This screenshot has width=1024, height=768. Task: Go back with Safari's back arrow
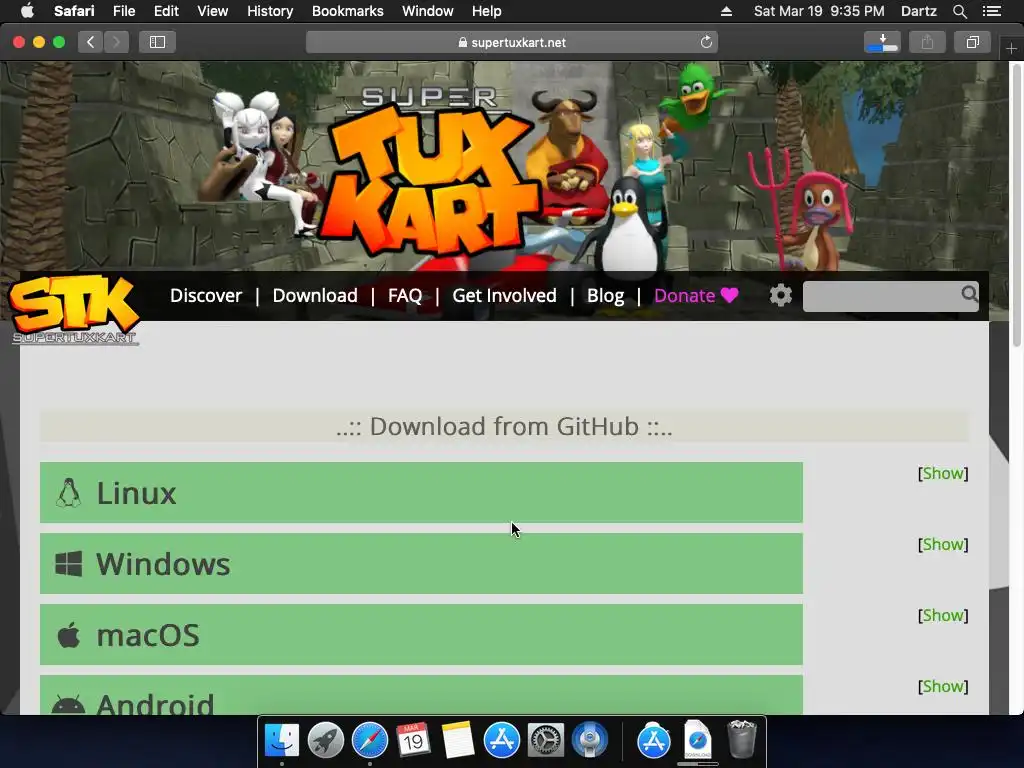[x=91, y=42]
